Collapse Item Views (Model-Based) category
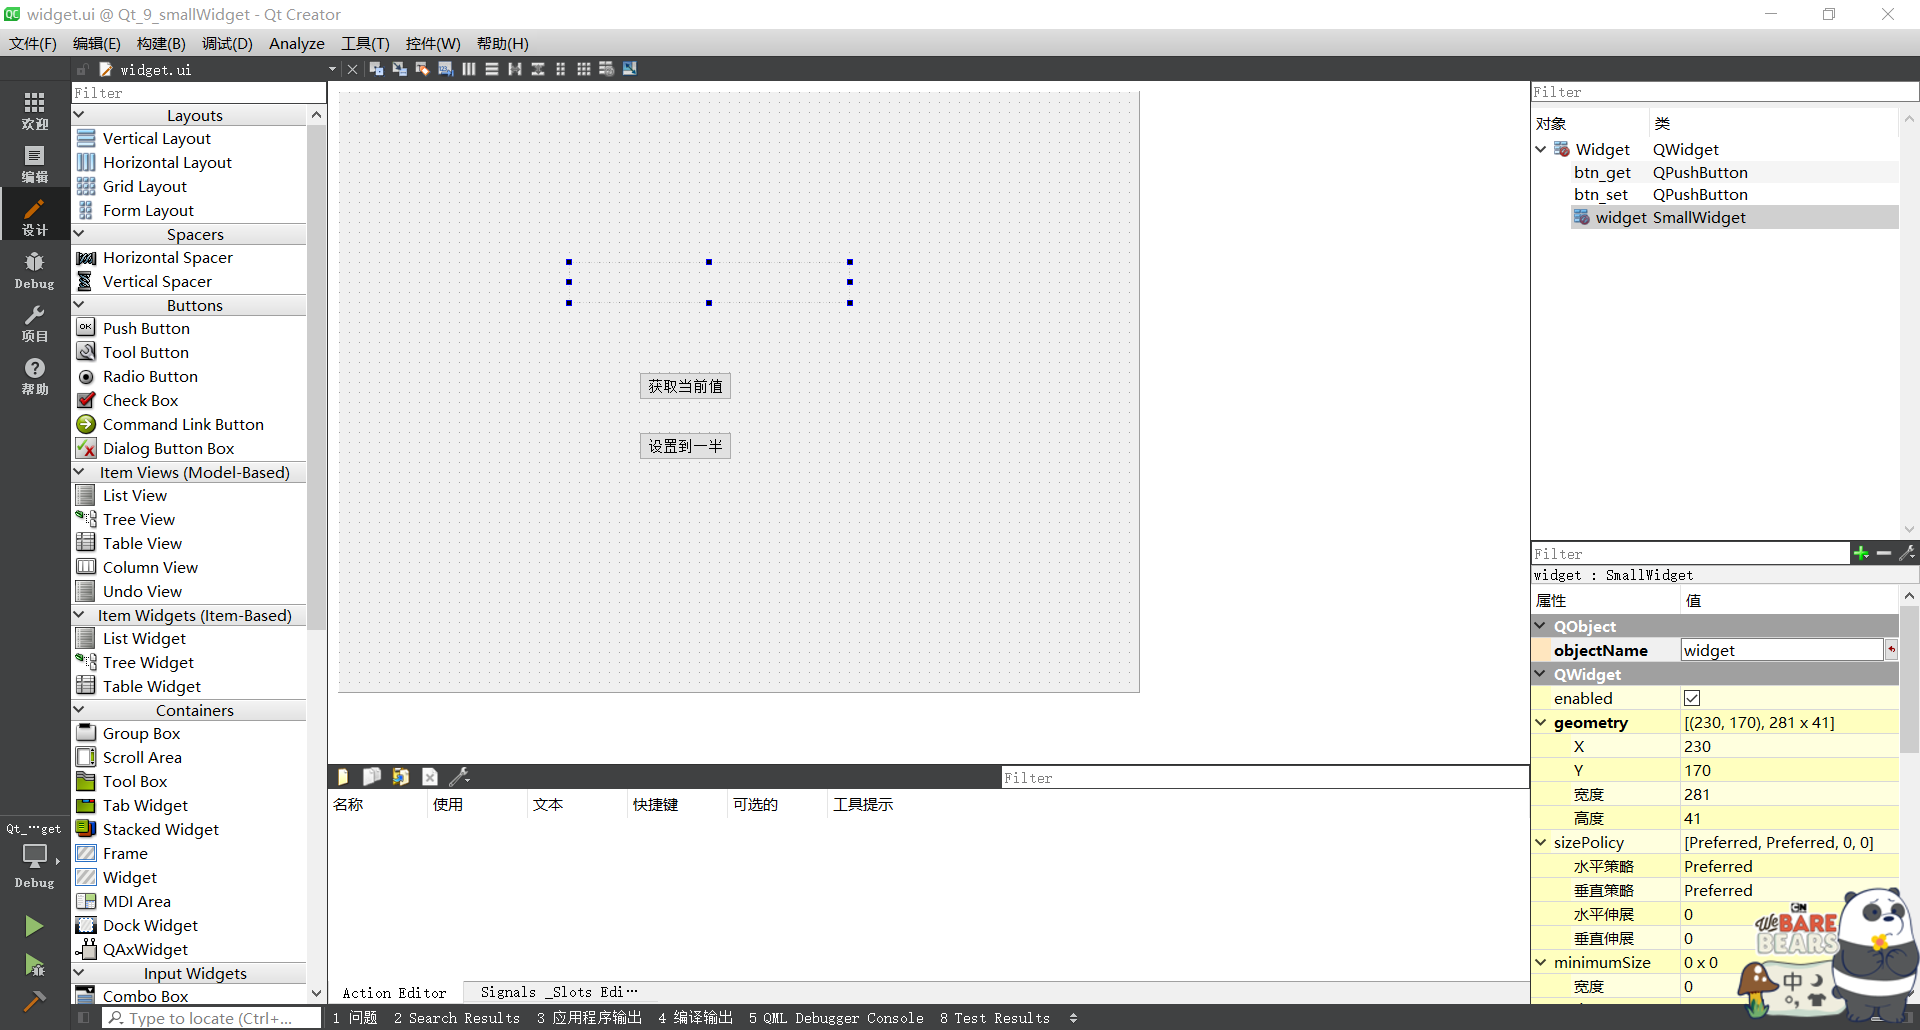The height and width of the screenshot is (1030, 1920). click(79, 472)
